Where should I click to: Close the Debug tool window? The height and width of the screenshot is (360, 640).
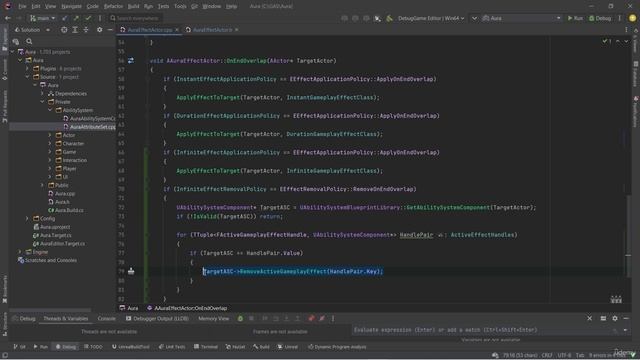[x=589, y=318]
